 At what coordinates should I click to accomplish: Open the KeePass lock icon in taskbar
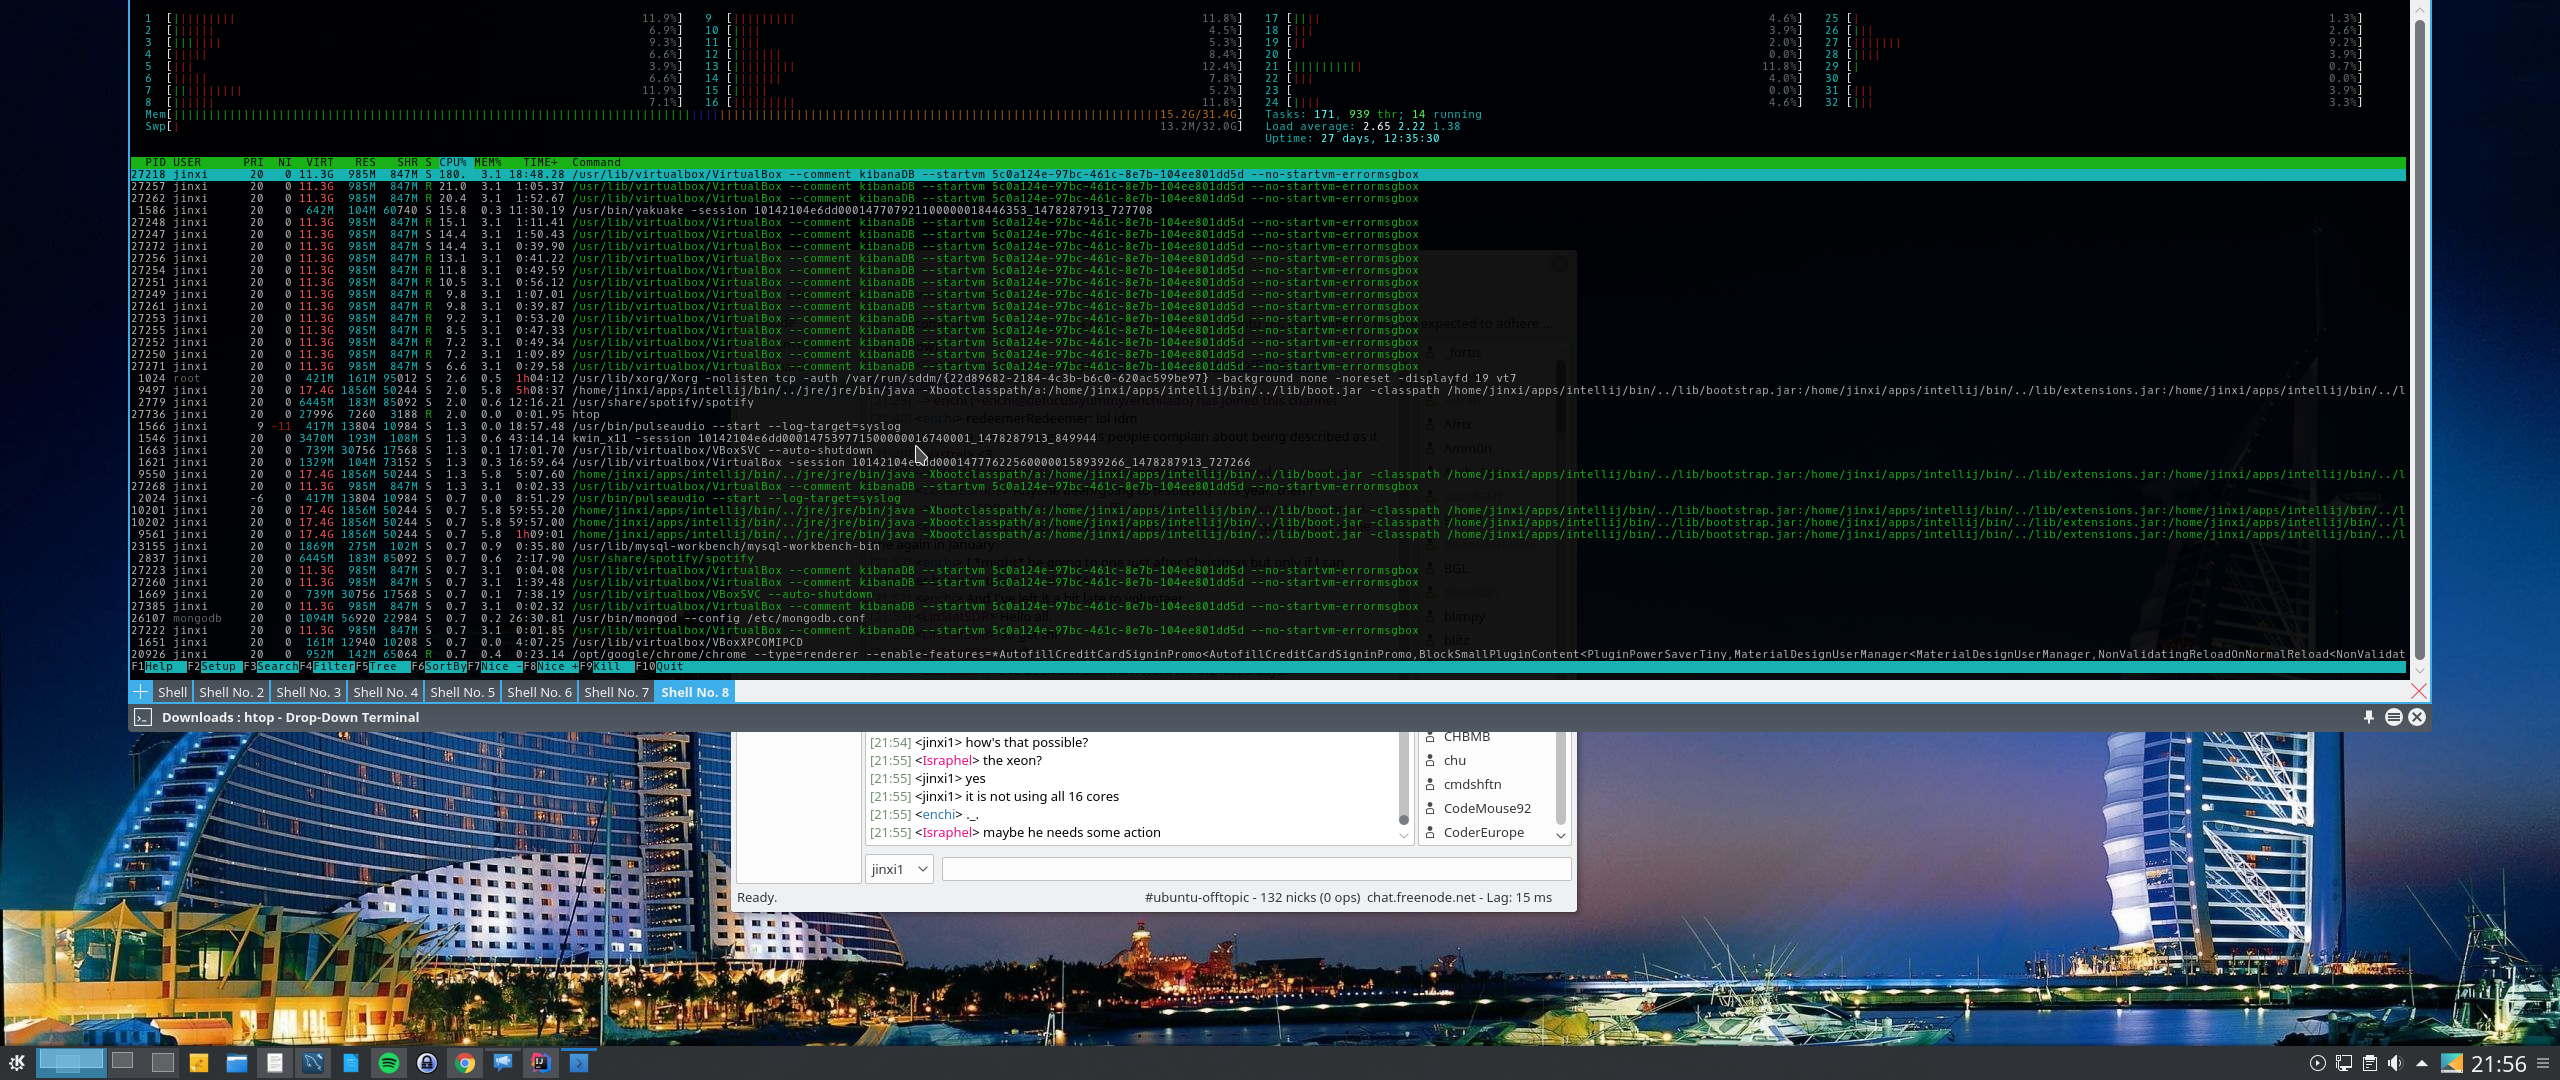[x=427, y=1063]
